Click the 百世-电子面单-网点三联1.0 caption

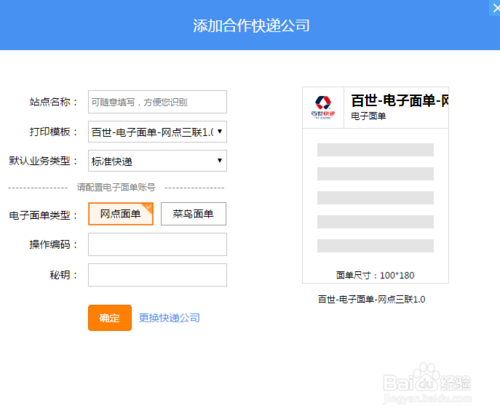click(372, 299)
